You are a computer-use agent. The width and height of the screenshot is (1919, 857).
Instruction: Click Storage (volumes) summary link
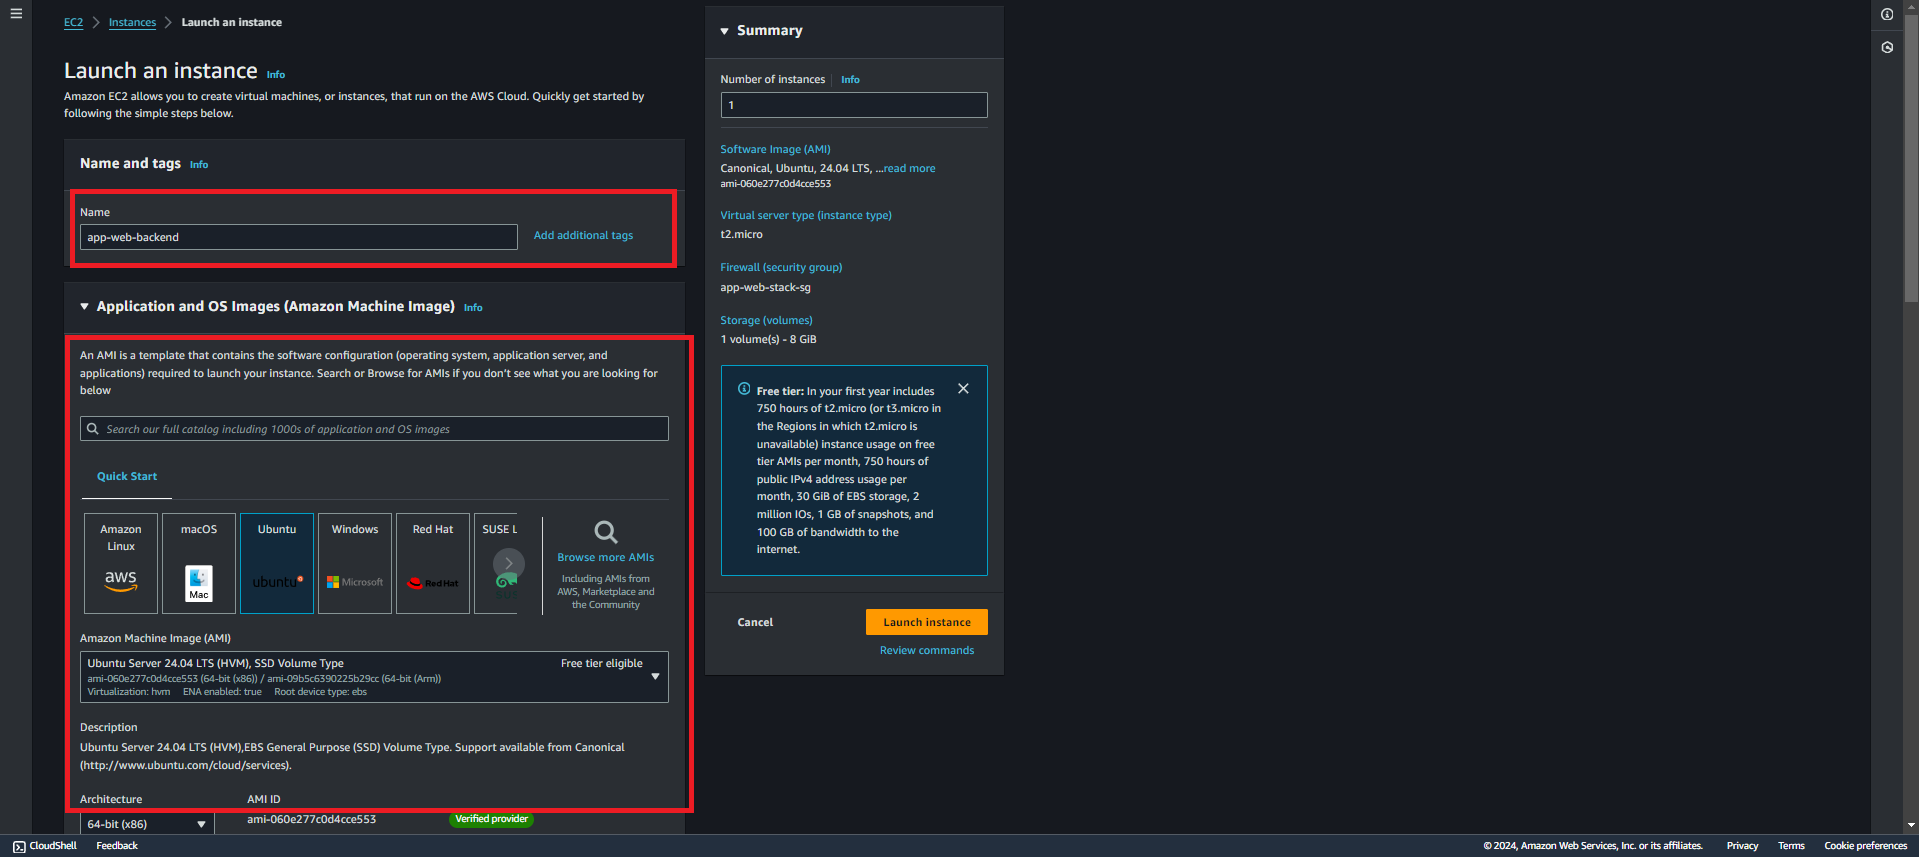tap(767, 321)
